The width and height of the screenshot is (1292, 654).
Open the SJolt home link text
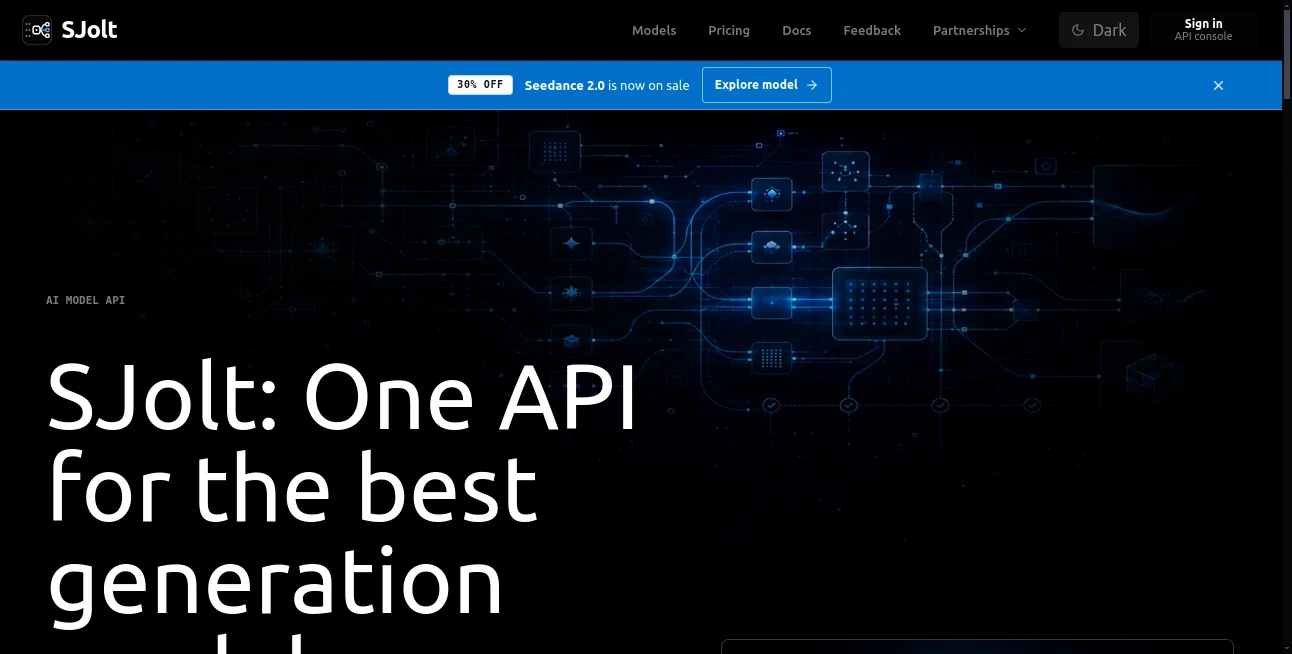pyautogui.click(x=89, y=30)
